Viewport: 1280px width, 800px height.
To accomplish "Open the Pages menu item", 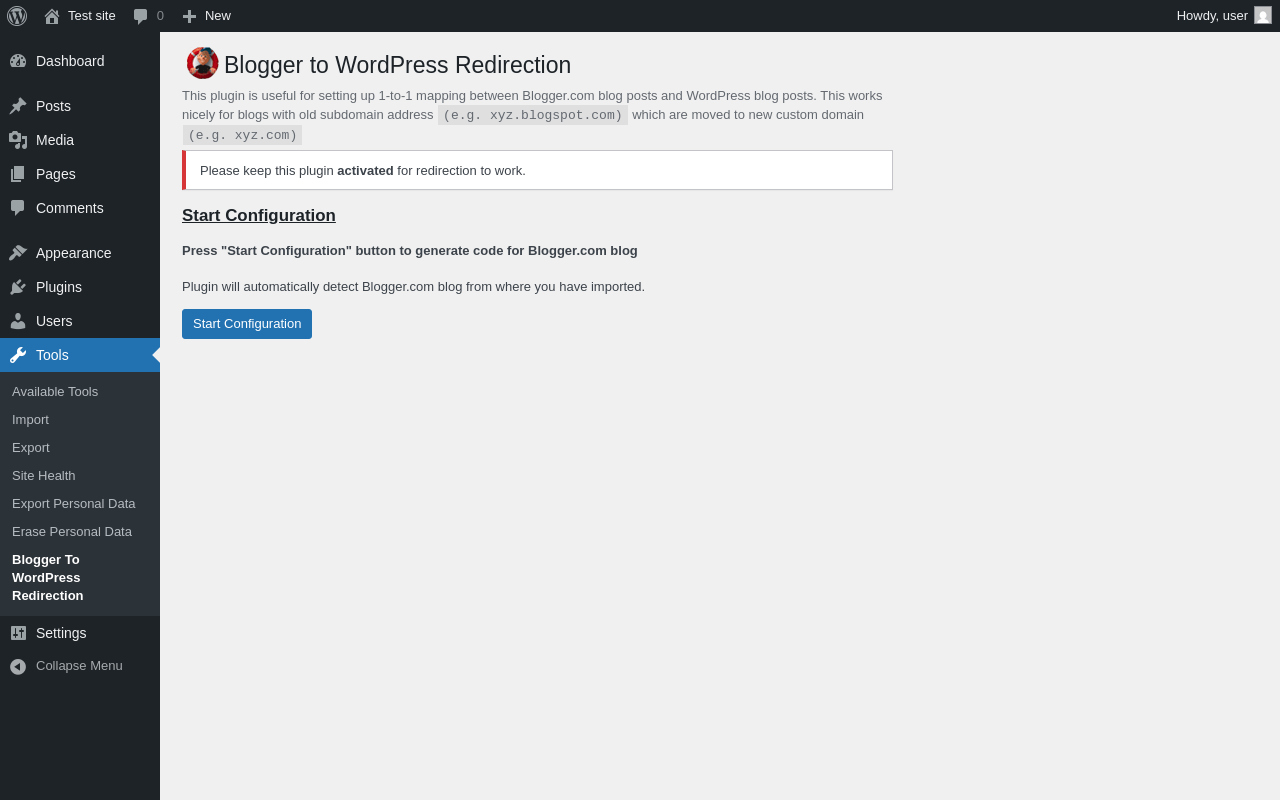I will tap(80, 174).
